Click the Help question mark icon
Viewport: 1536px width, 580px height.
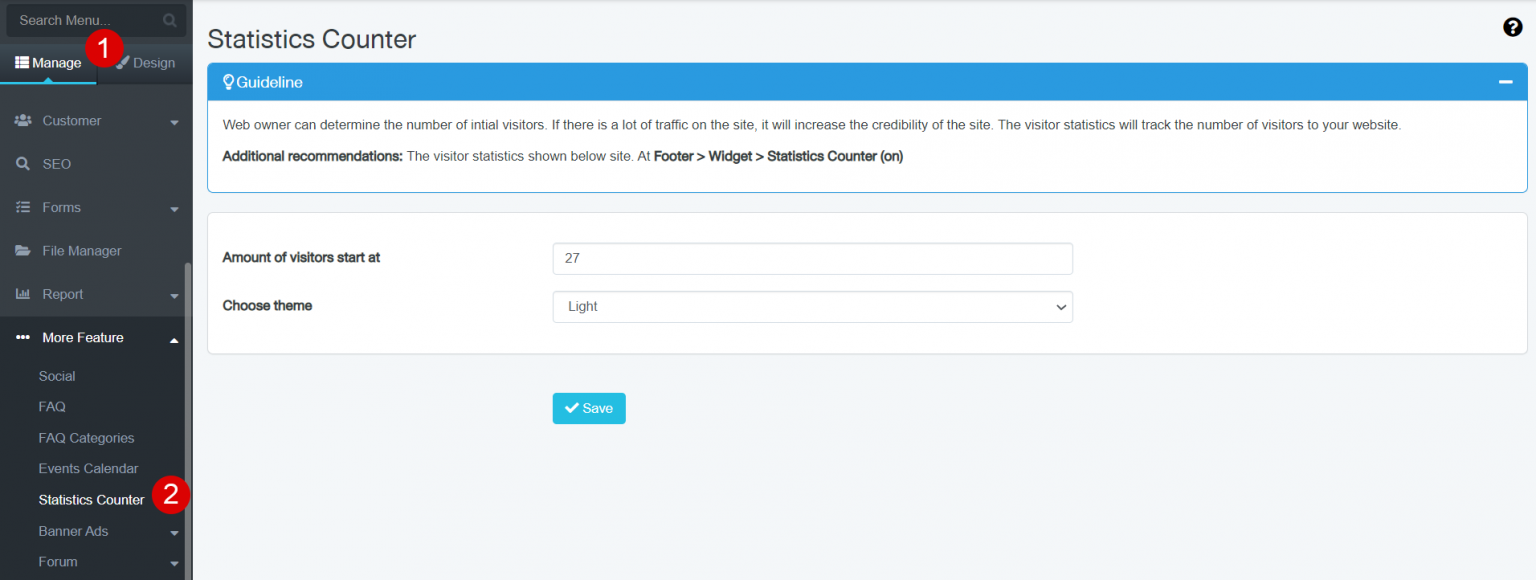[1512, 28]
